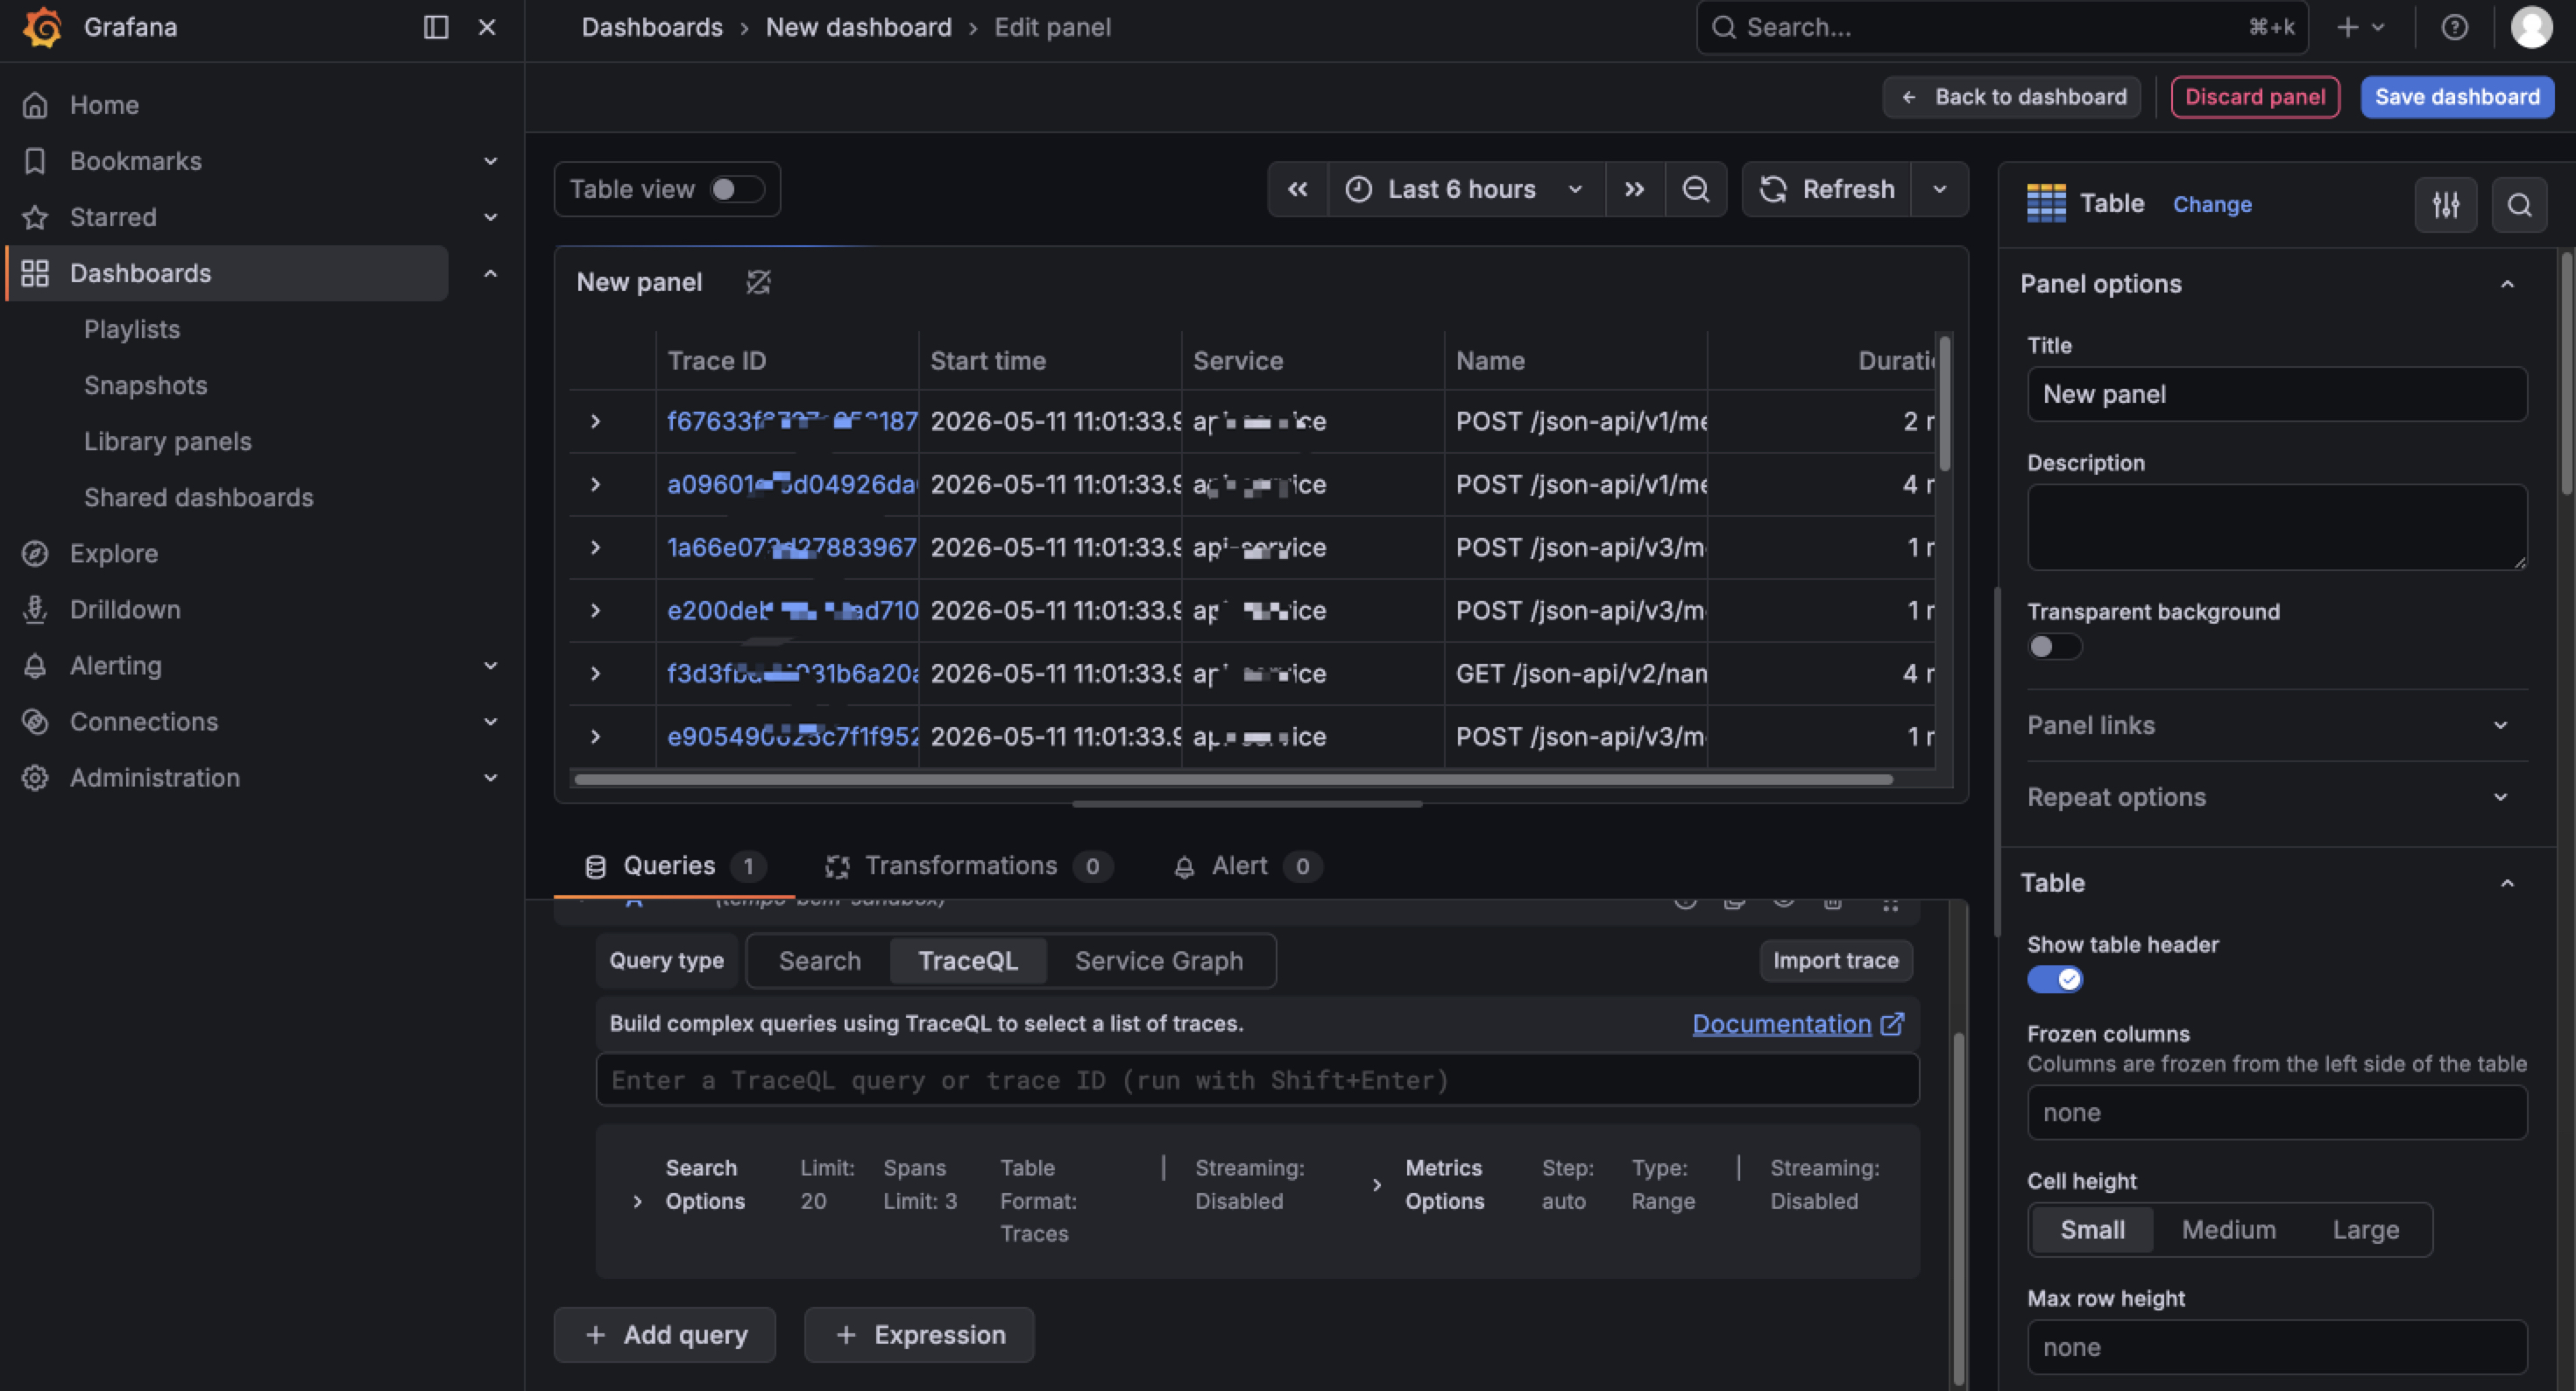Zoom out the time range
The image size is (2576, 1391).
coord(1695,189)
